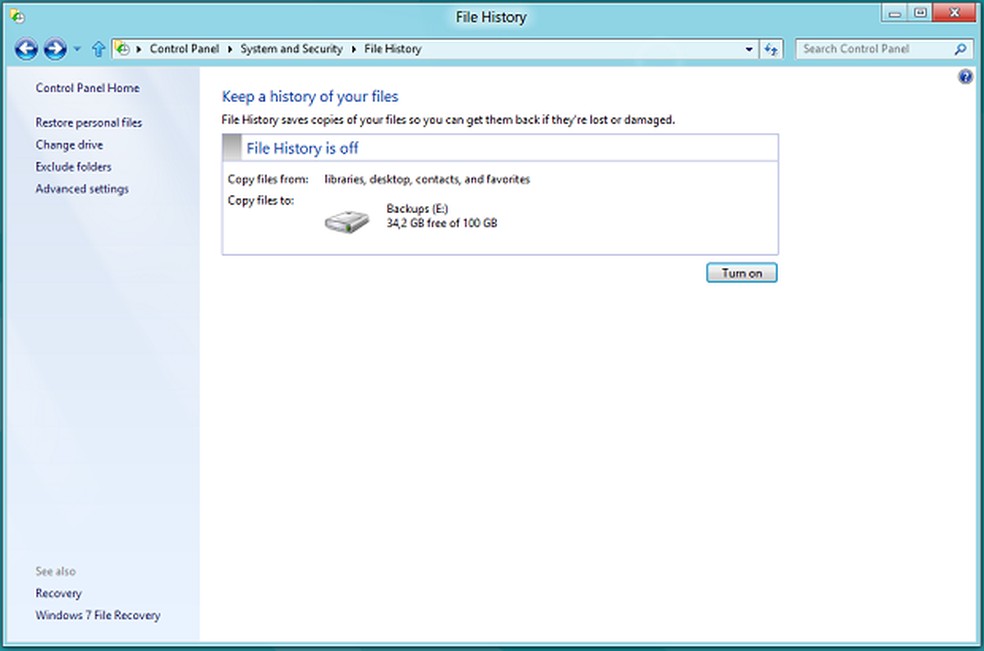
Task: Open the Recovery link under See also
Action: pyautogui.click(x=58, y=593)
